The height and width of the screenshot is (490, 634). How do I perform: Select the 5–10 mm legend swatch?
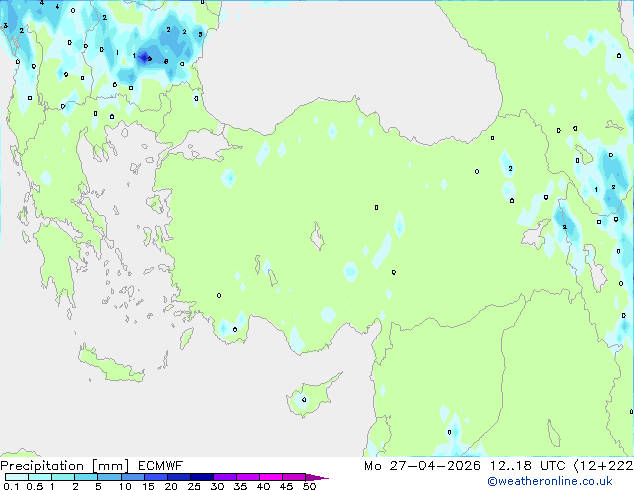click(109, 477)
